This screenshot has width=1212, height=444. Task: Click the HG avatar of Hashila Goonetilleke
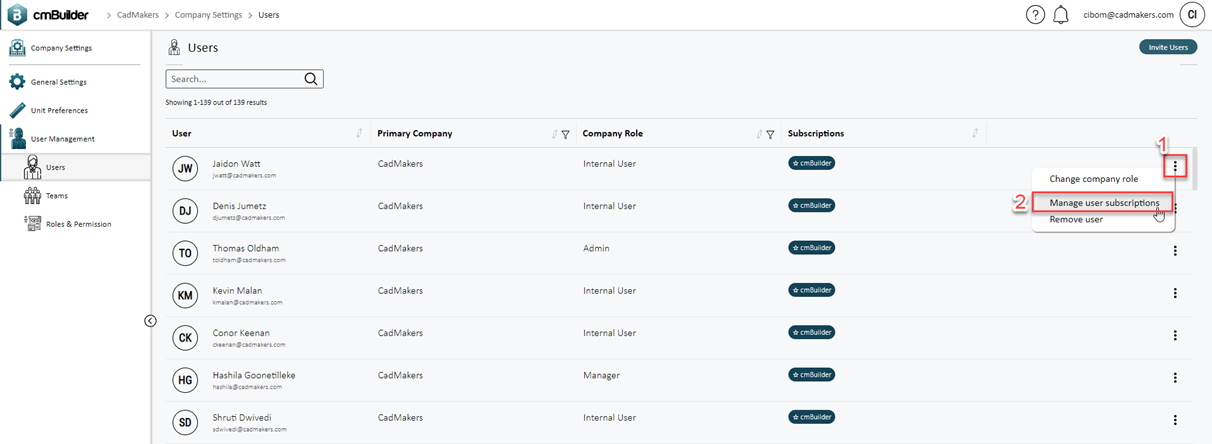pyautogui.click(x=185, y=380)
